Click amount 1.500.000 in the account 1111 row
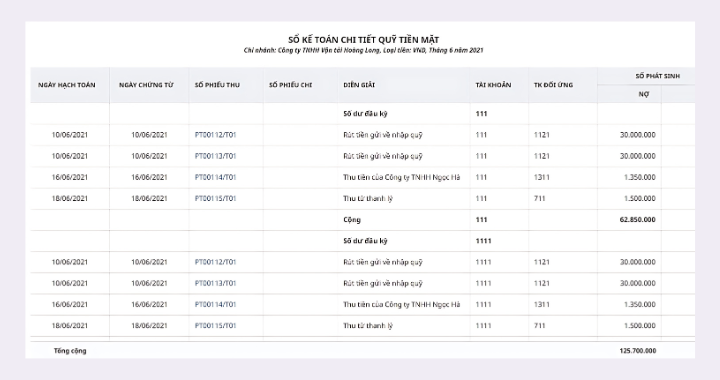This screenshot has width=720, height=380. 640,325
